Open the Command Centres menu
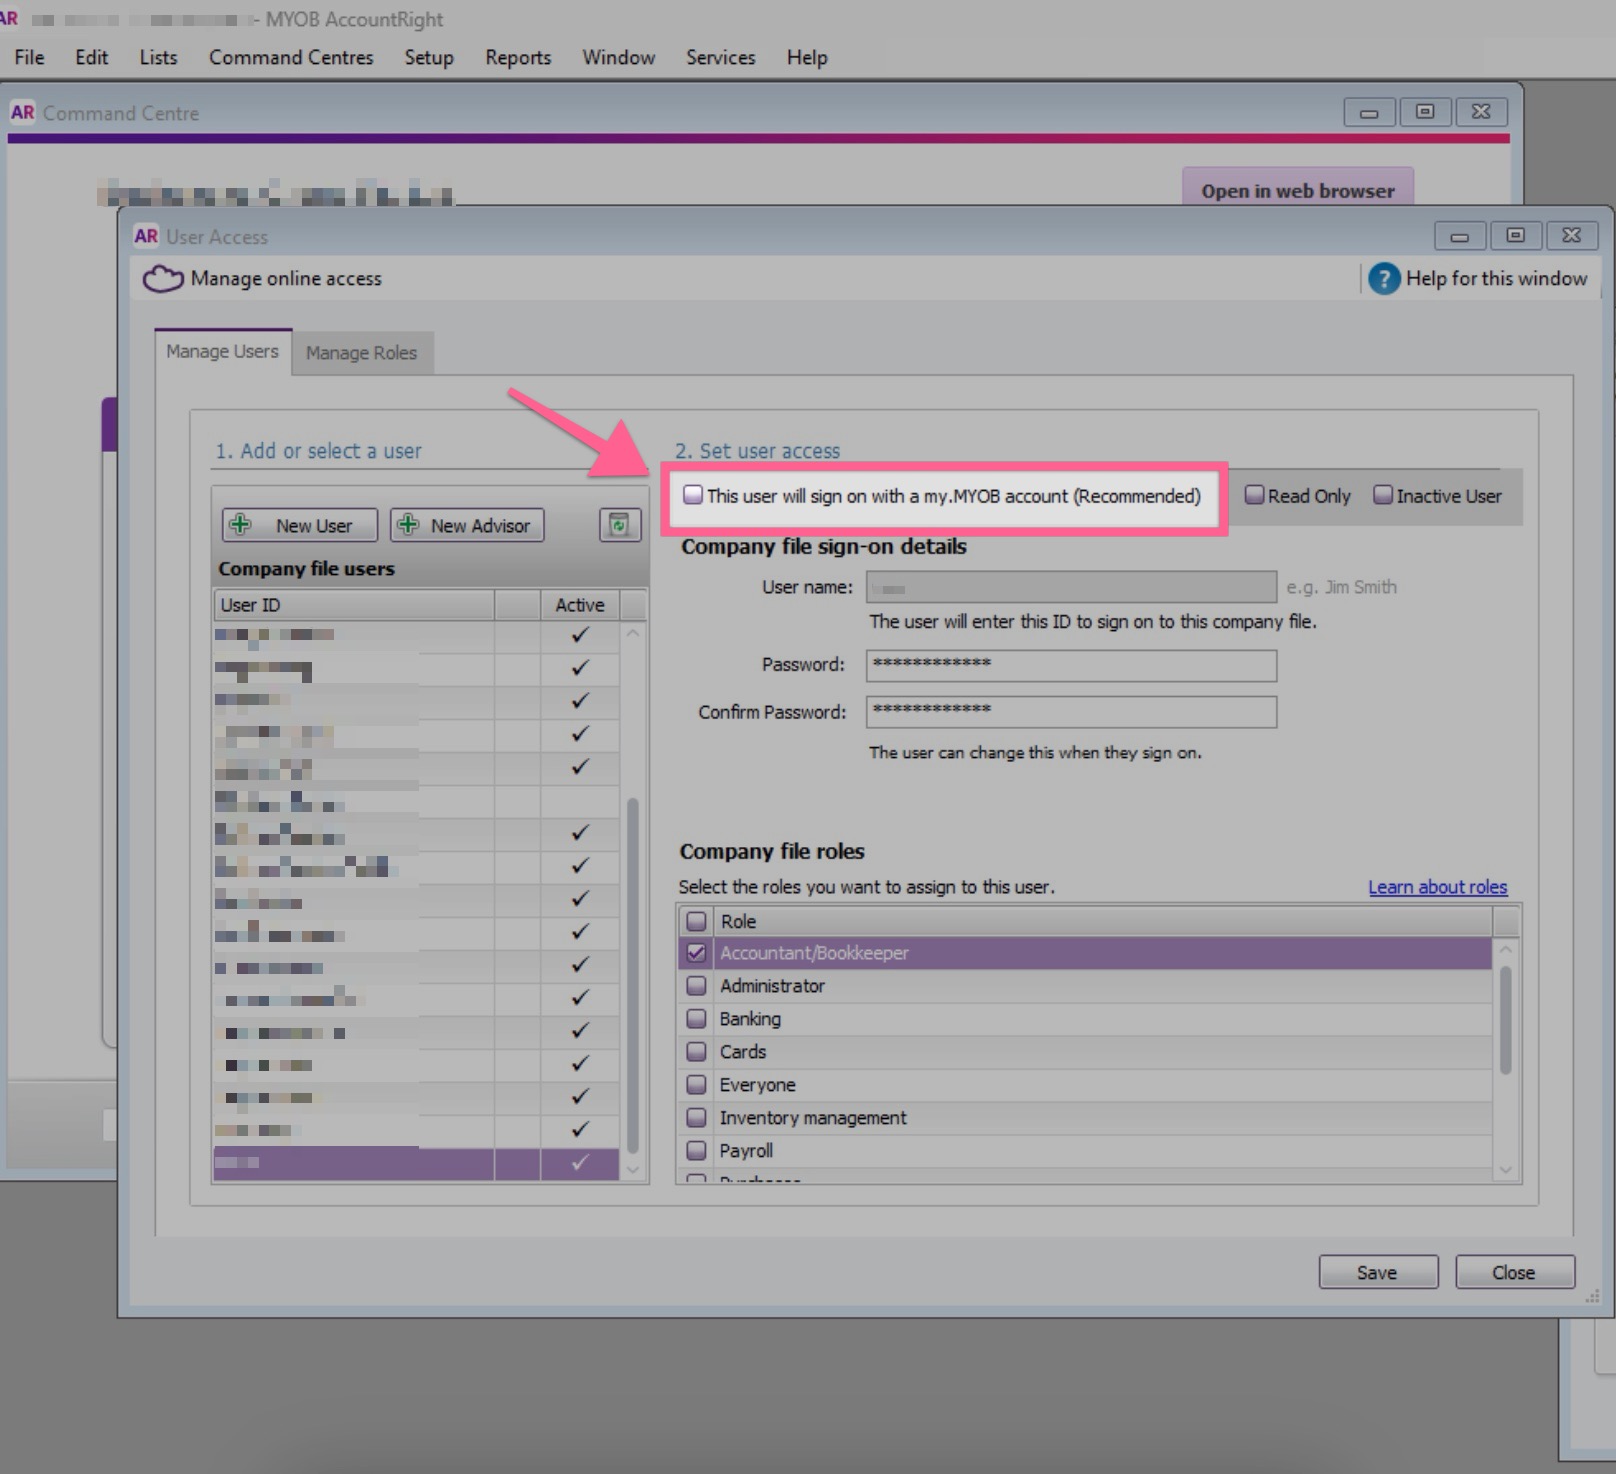Viewport: 1616px width, 1474px height. (290, 57)
